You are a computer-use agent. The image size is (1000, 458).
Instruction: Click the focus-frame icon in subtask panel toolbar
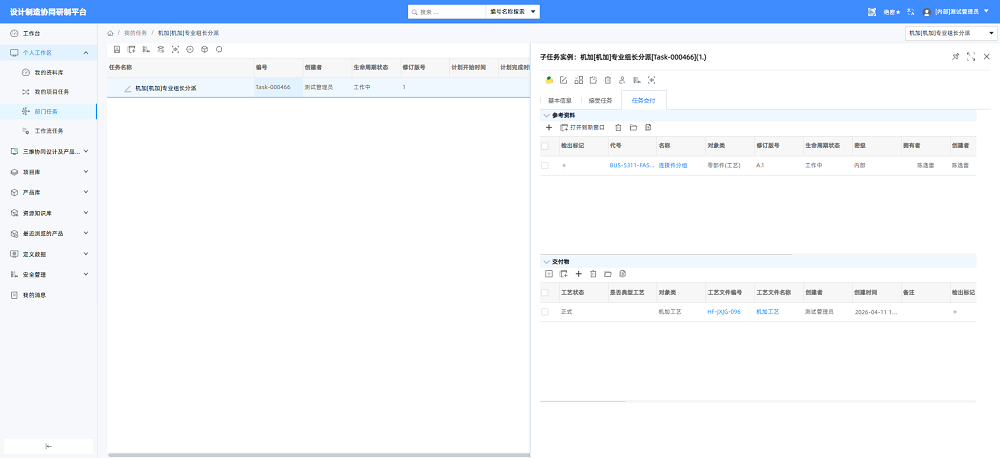651,80
